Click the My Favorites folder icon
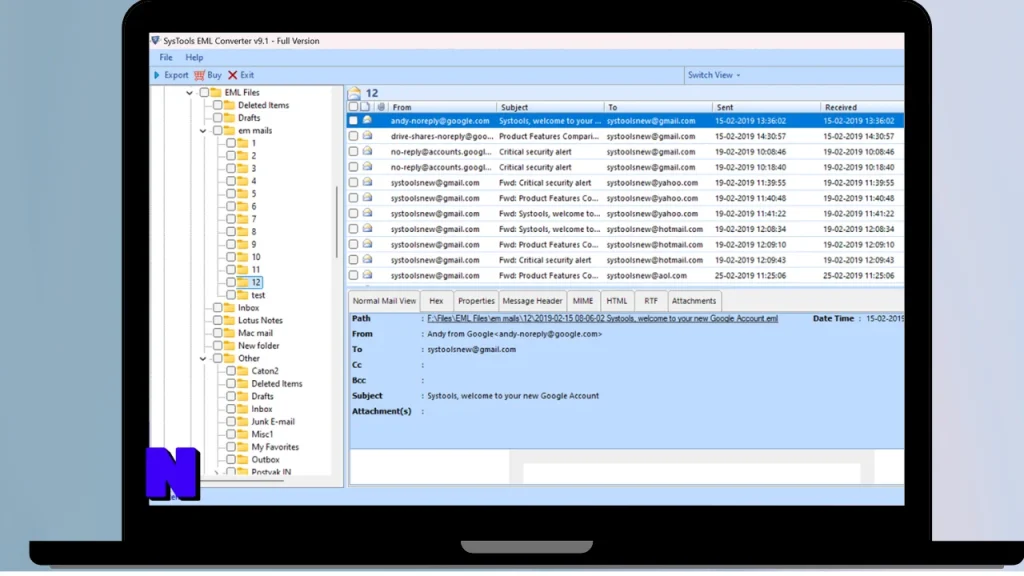The width and height of the screenshot is (1024, 576). click(x=243, y=447)
